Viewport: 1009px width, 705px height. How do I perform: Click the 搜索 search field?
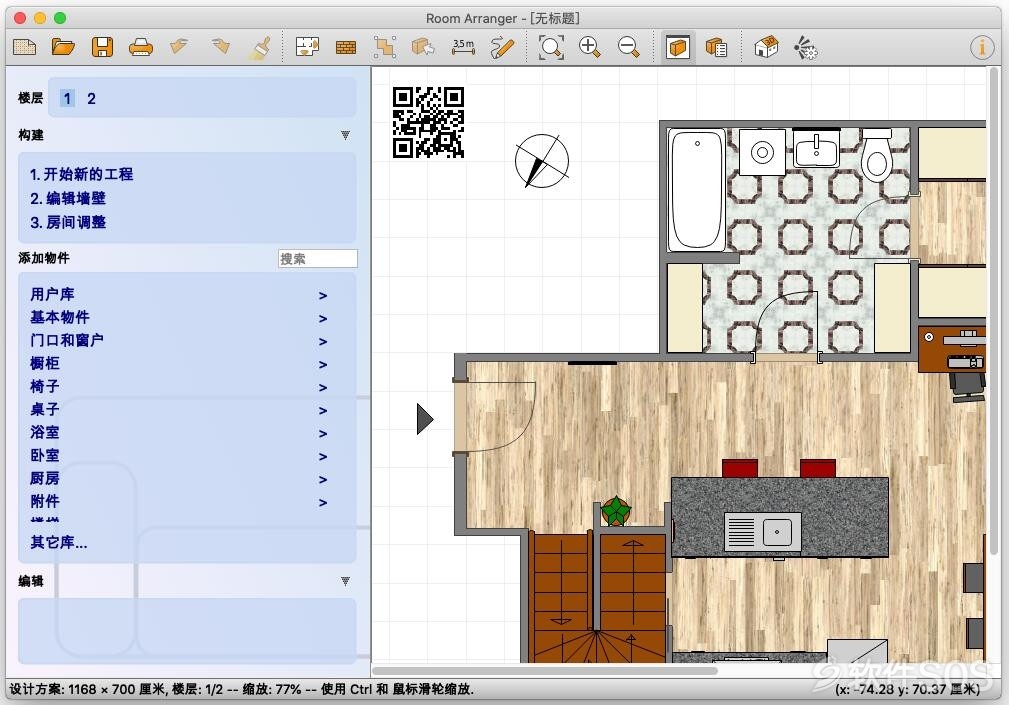click(317, 259)
